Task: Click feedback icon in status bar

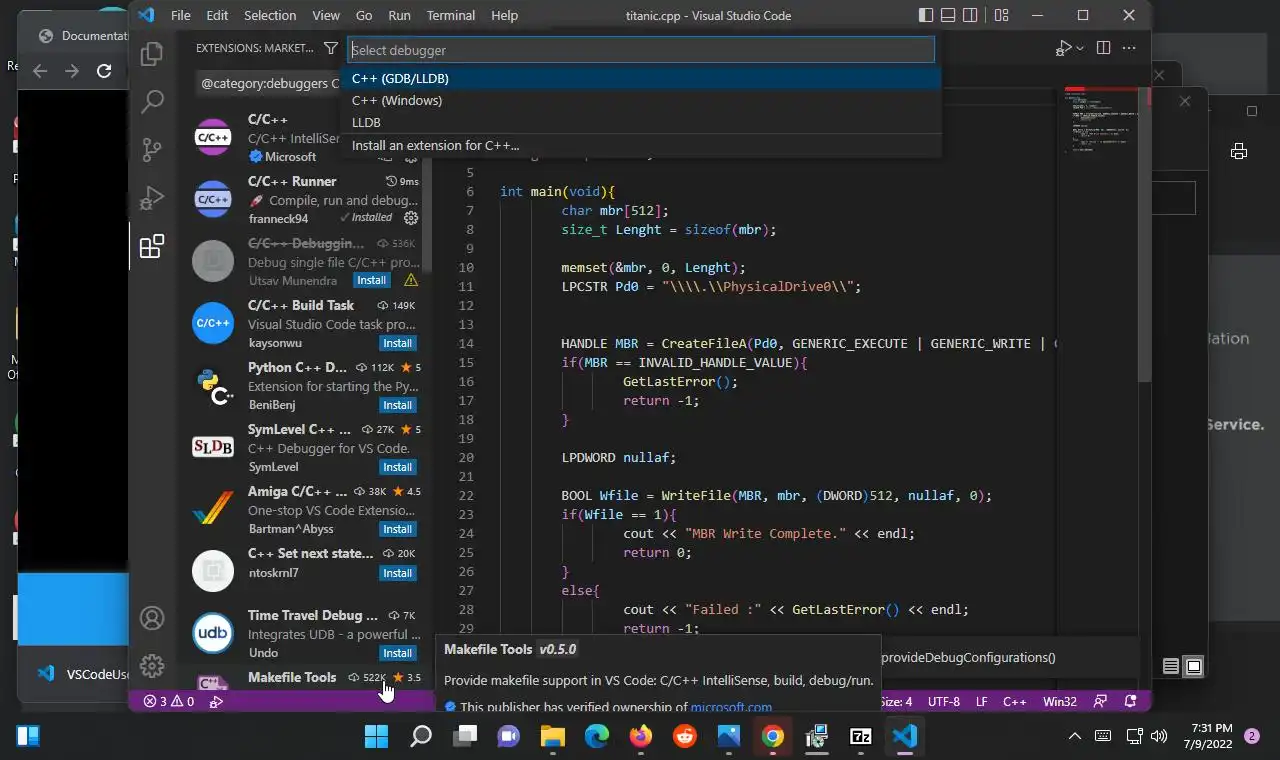Action: point(1101,702)
